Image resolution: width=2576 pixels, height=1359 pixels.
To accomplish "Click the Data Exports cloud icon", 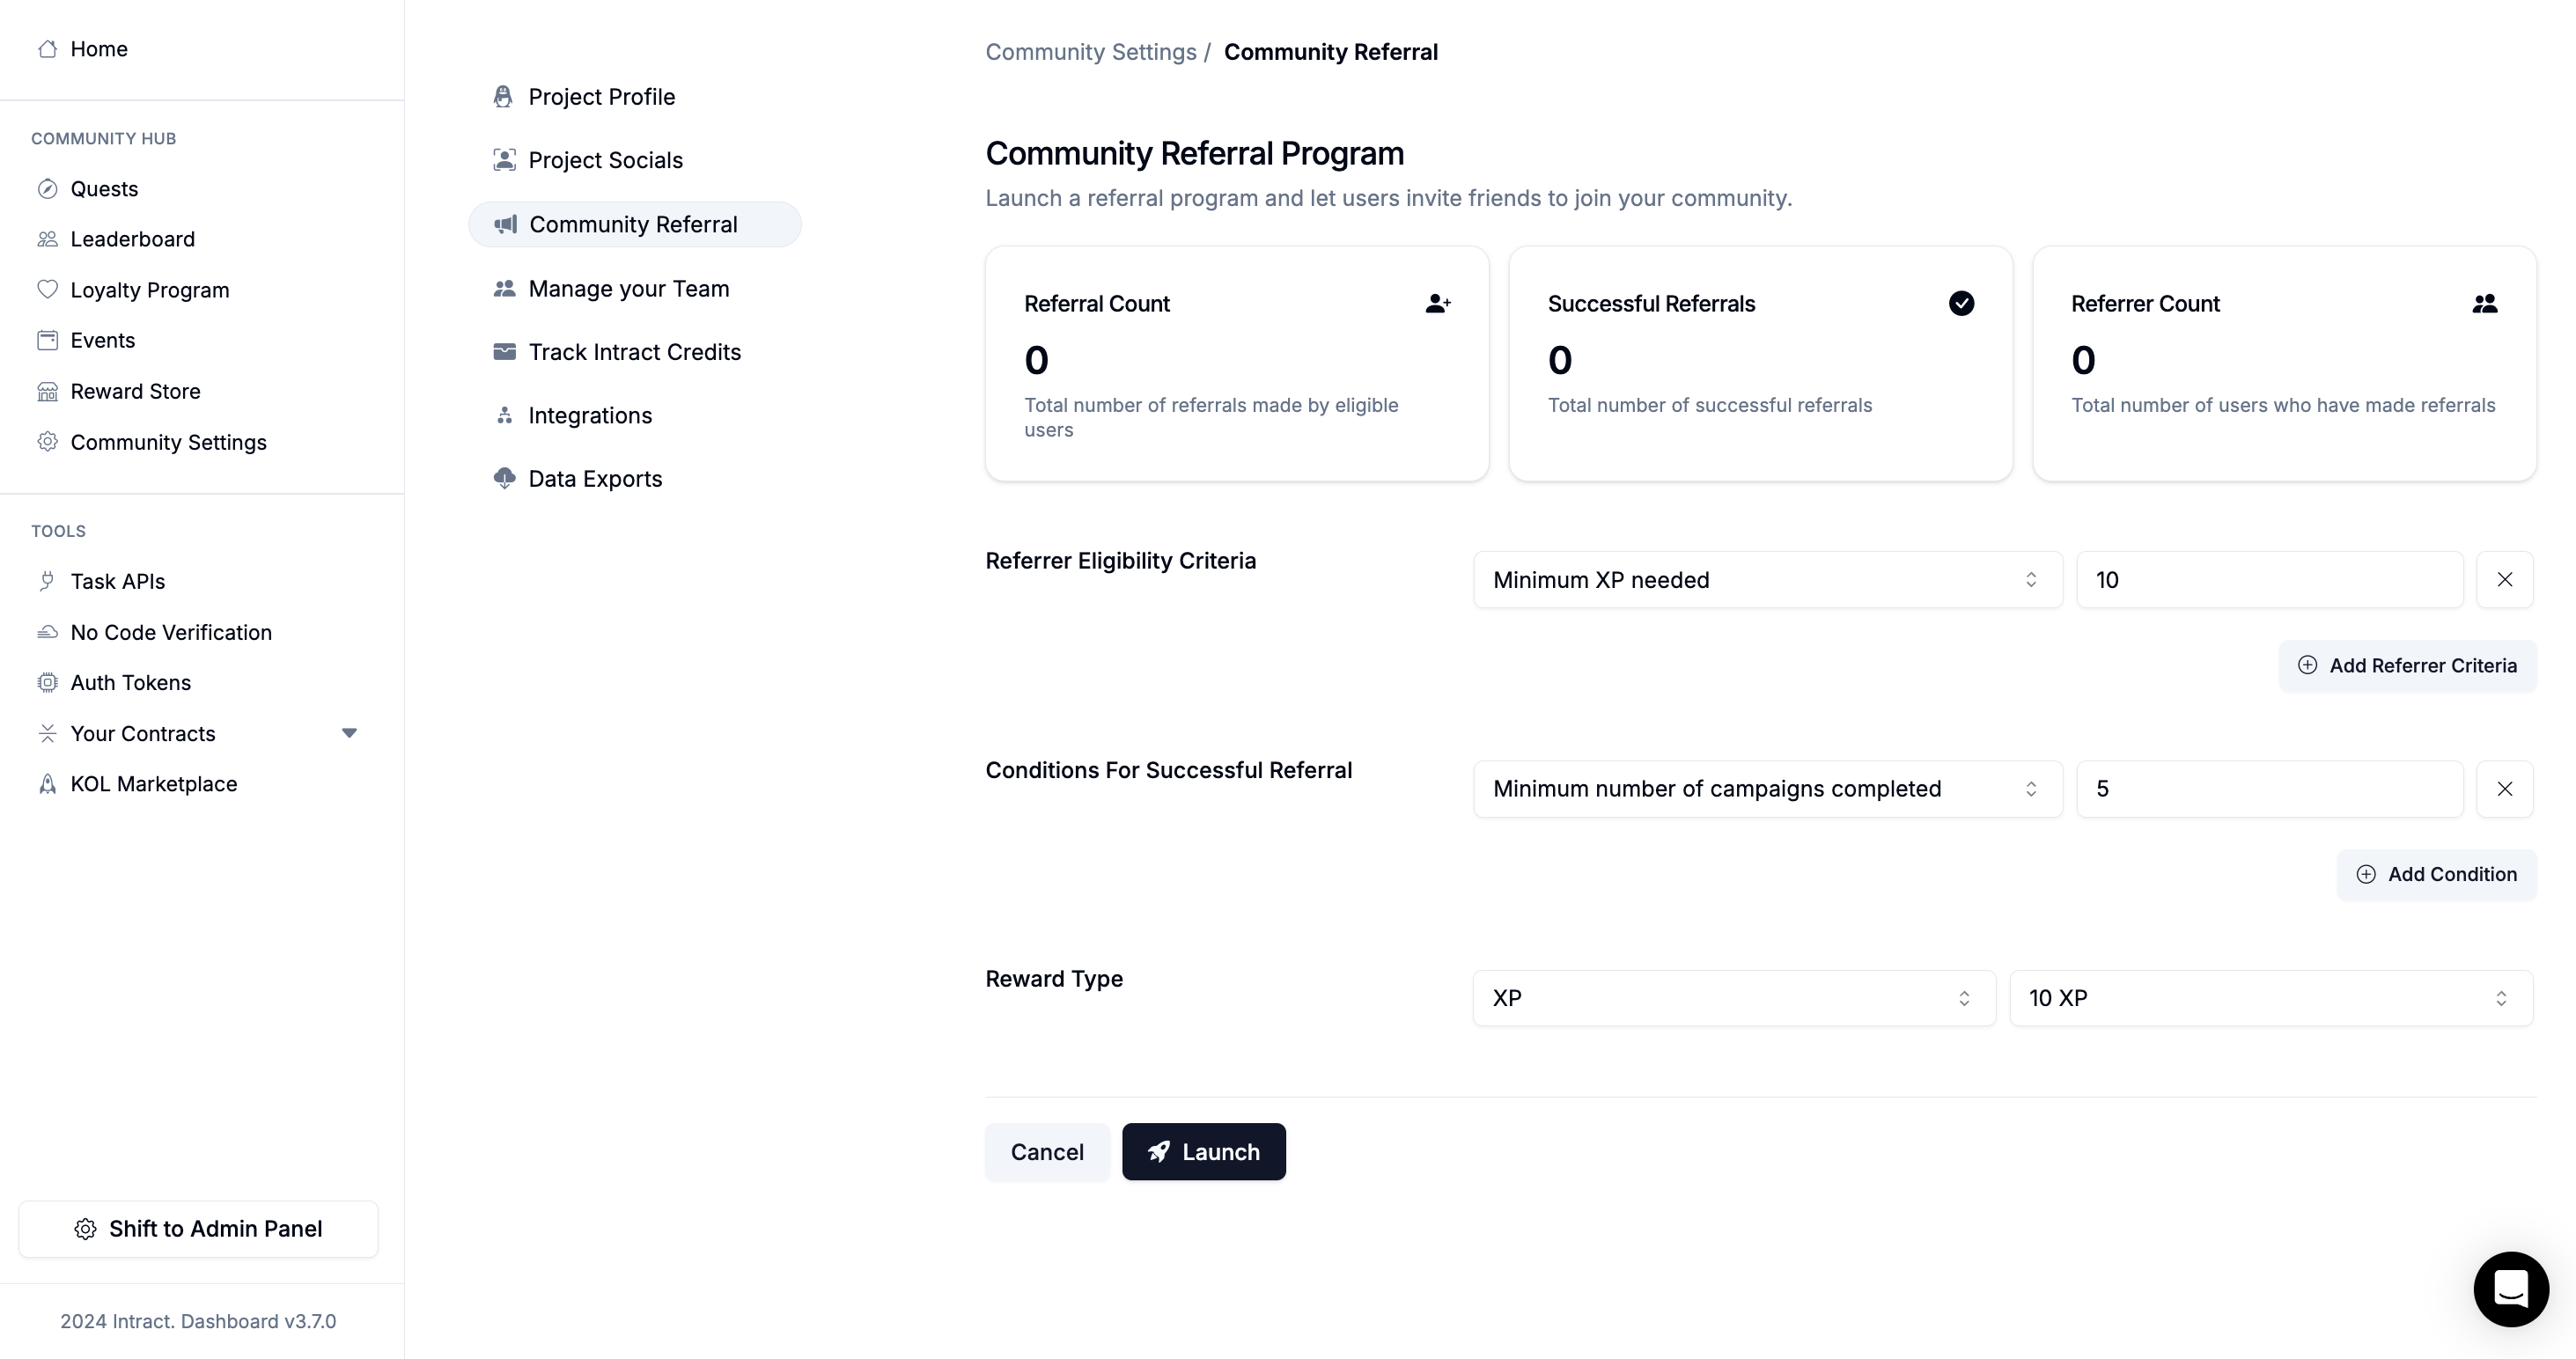I will [504, 479].
